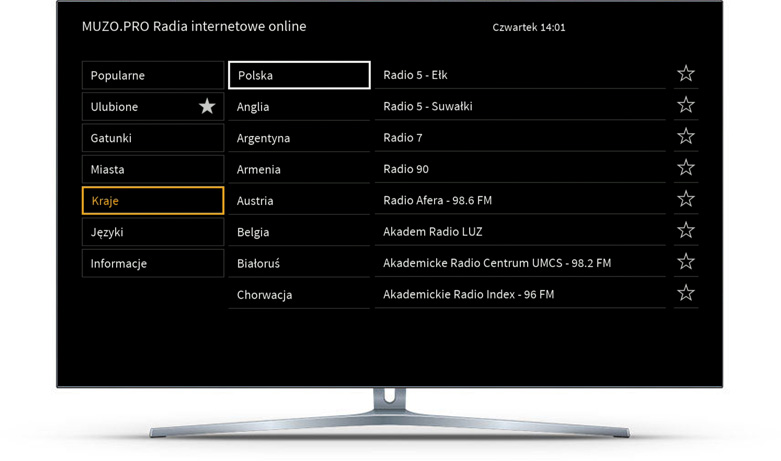The image size is (781, 461).
Task: Pick Argentyna in the country list
Action: click(x=299, y=138)
